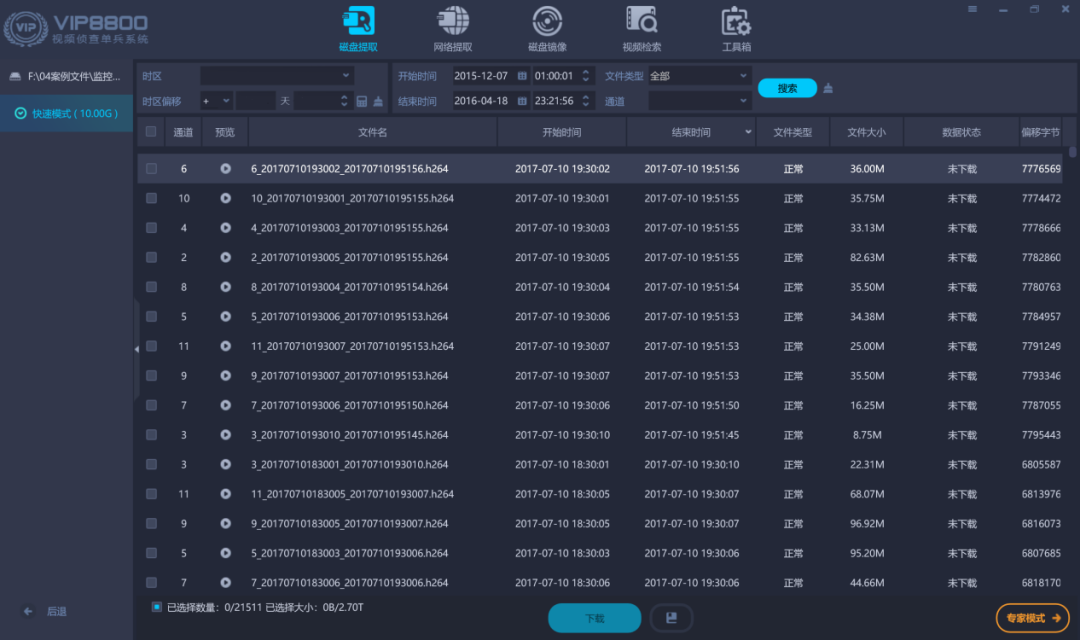Toggle the select-all checkbox in table header
The height and width of the screenshot is (640, 1080).
(151, 132)
